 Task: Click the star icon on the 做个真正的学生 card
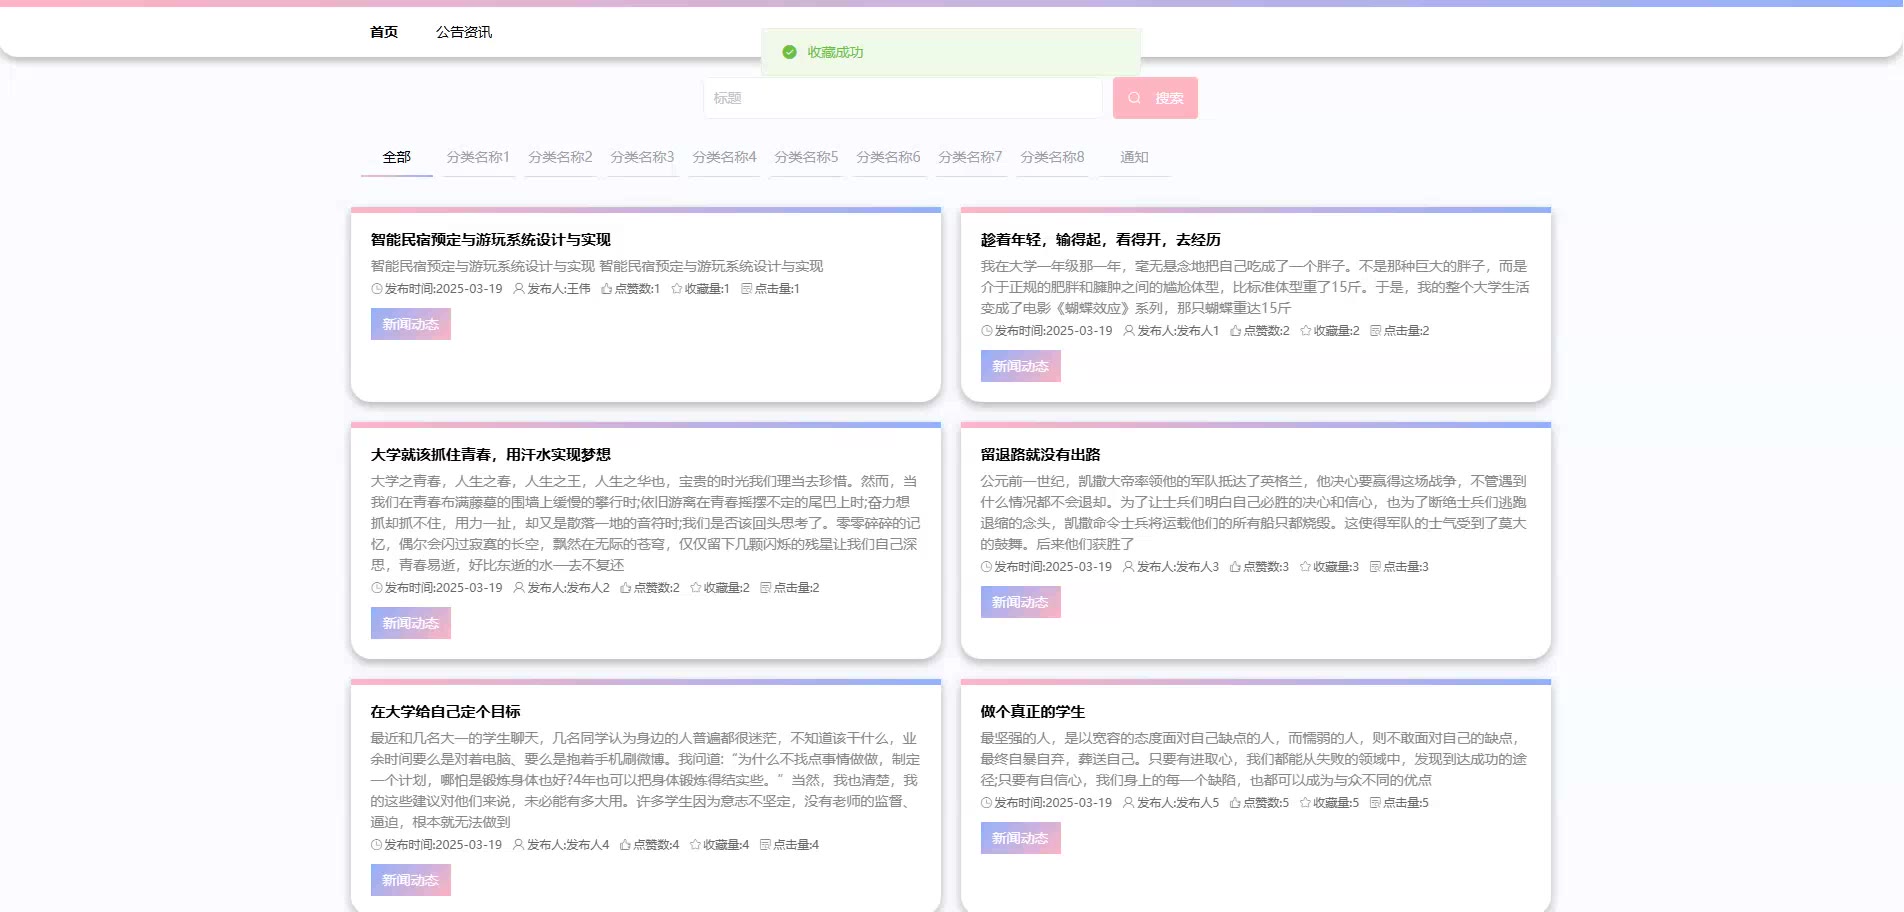pos(1306,803)
